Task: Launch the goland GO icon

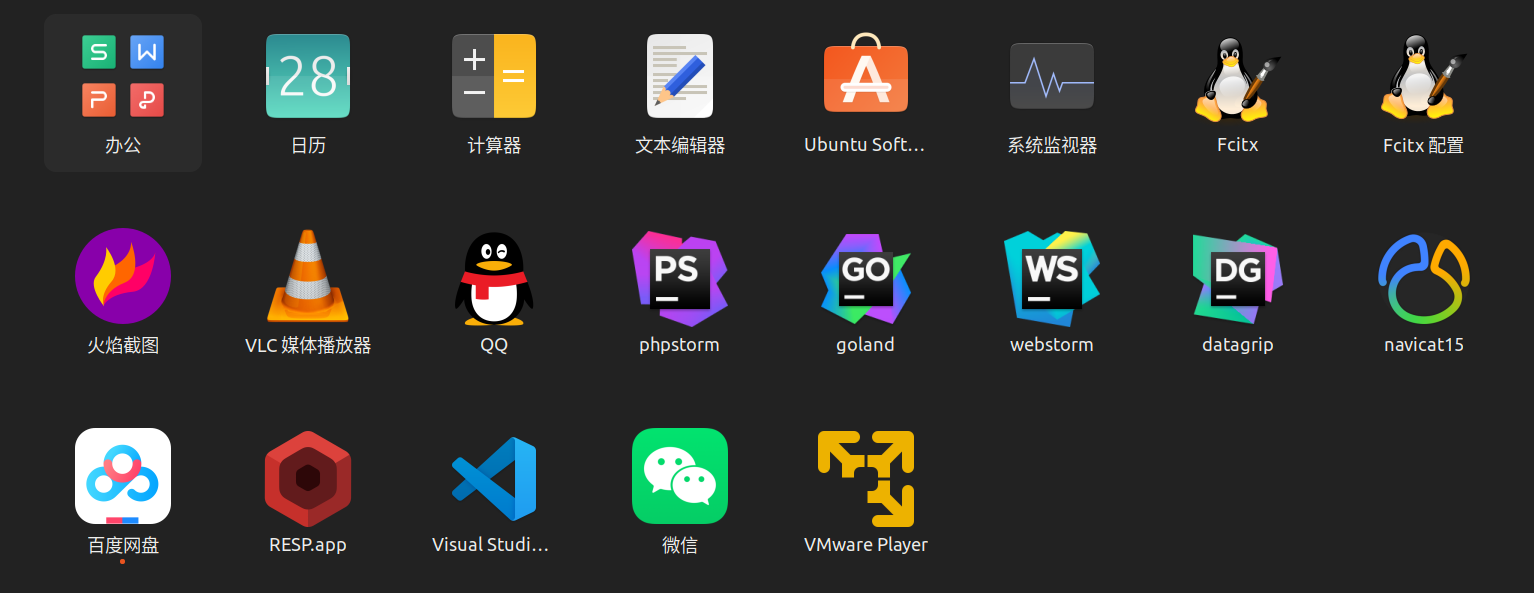Action: tap(866, 278)
